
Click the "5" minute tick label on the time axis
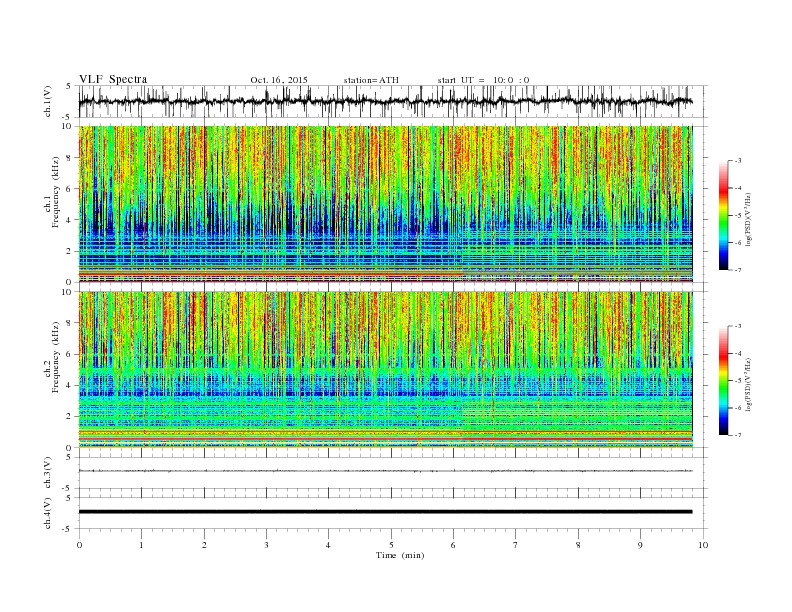coord(391,545)
